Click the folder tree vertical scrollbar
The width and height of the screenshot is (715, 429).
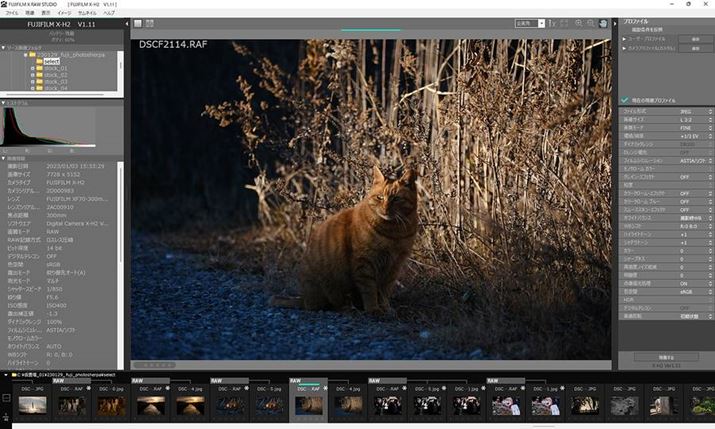(x=120, y=65)
